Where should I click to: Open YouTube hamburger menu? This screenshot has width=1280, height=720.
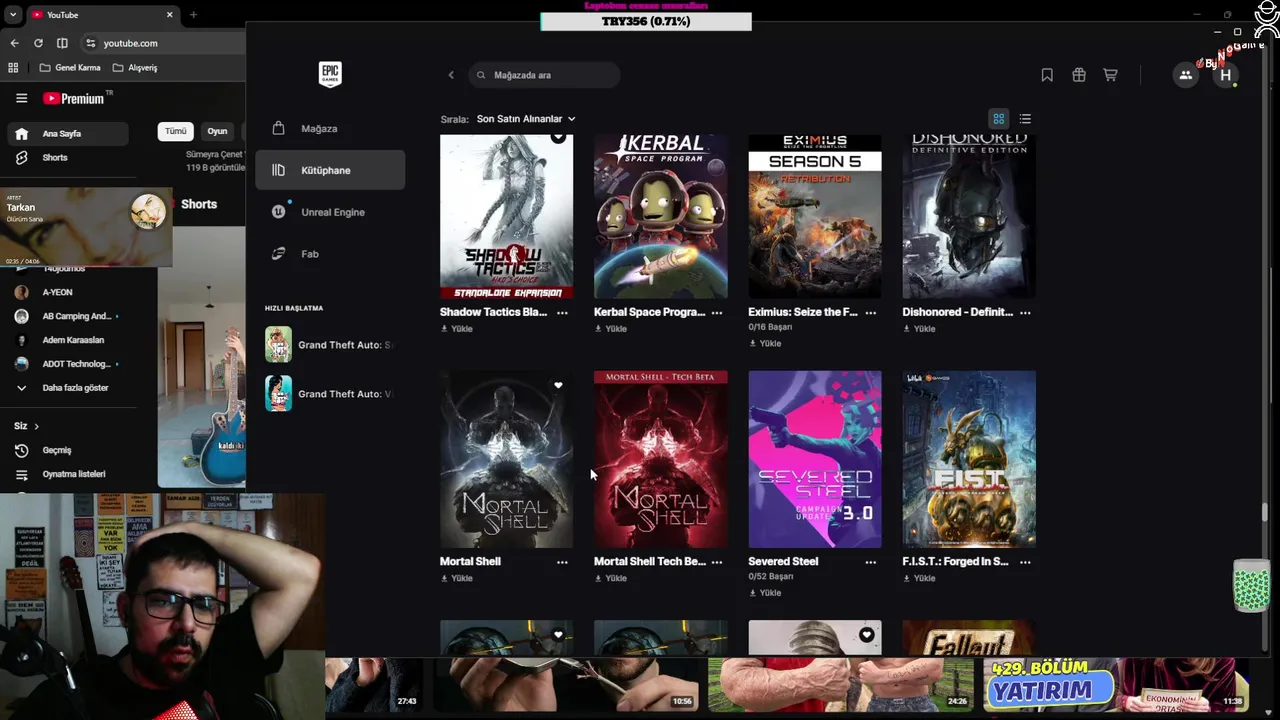(21, 98)
